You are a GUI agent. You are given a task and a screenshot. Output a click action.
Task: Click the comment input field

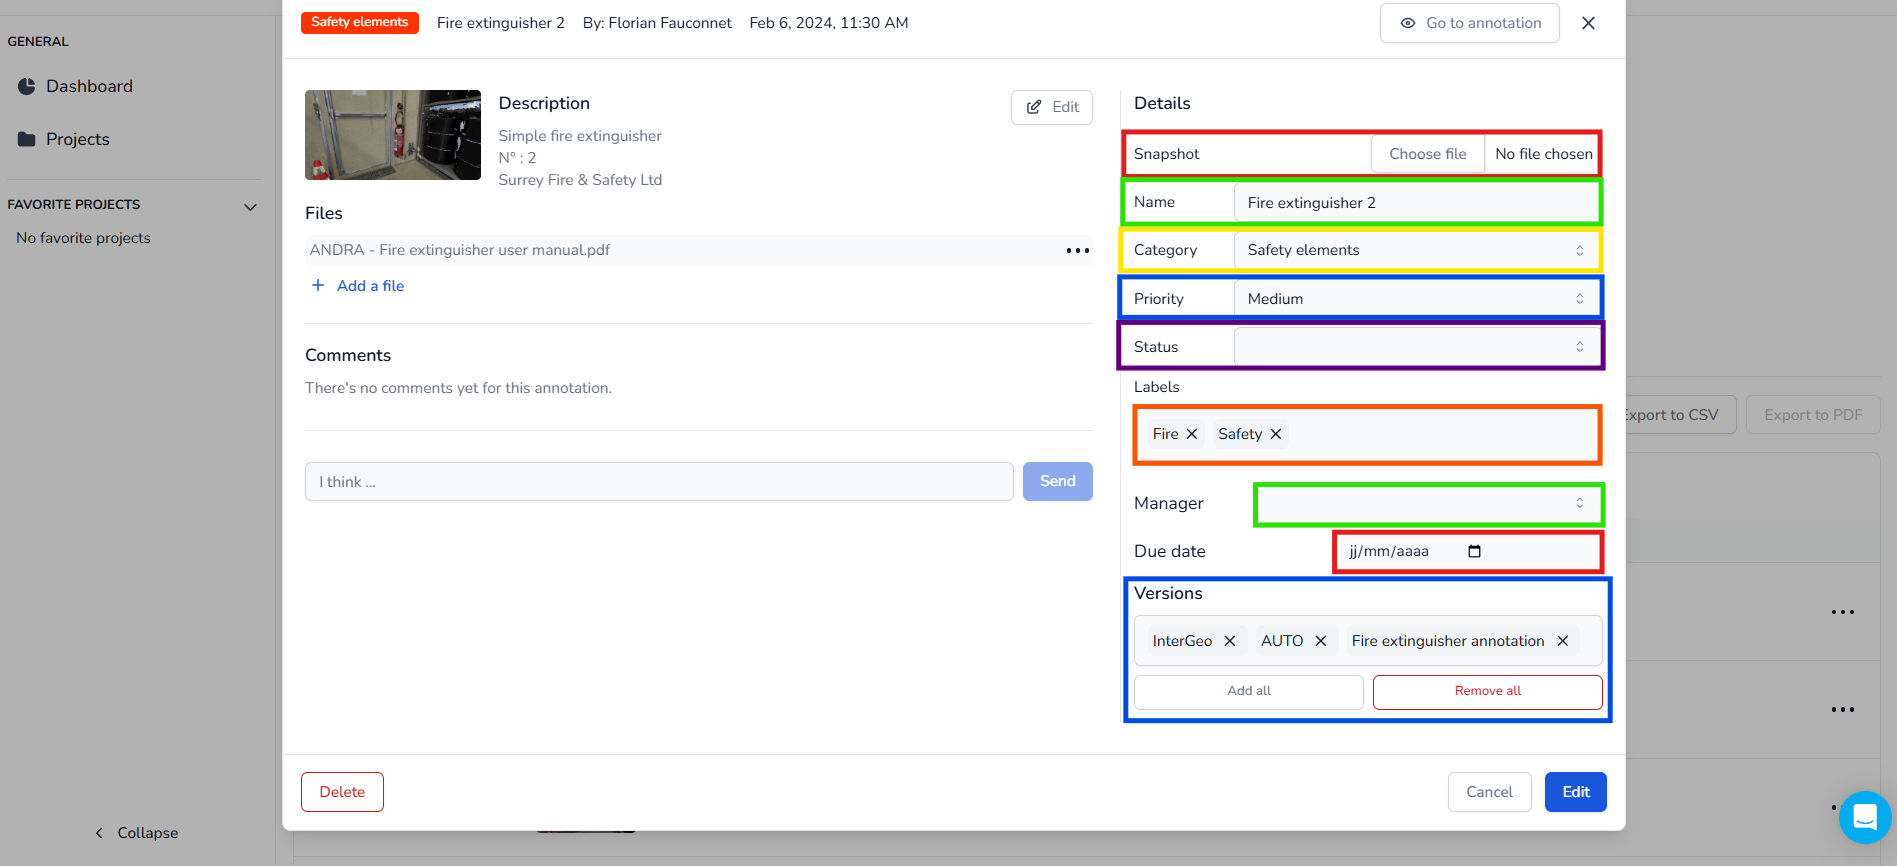[658, 482]
